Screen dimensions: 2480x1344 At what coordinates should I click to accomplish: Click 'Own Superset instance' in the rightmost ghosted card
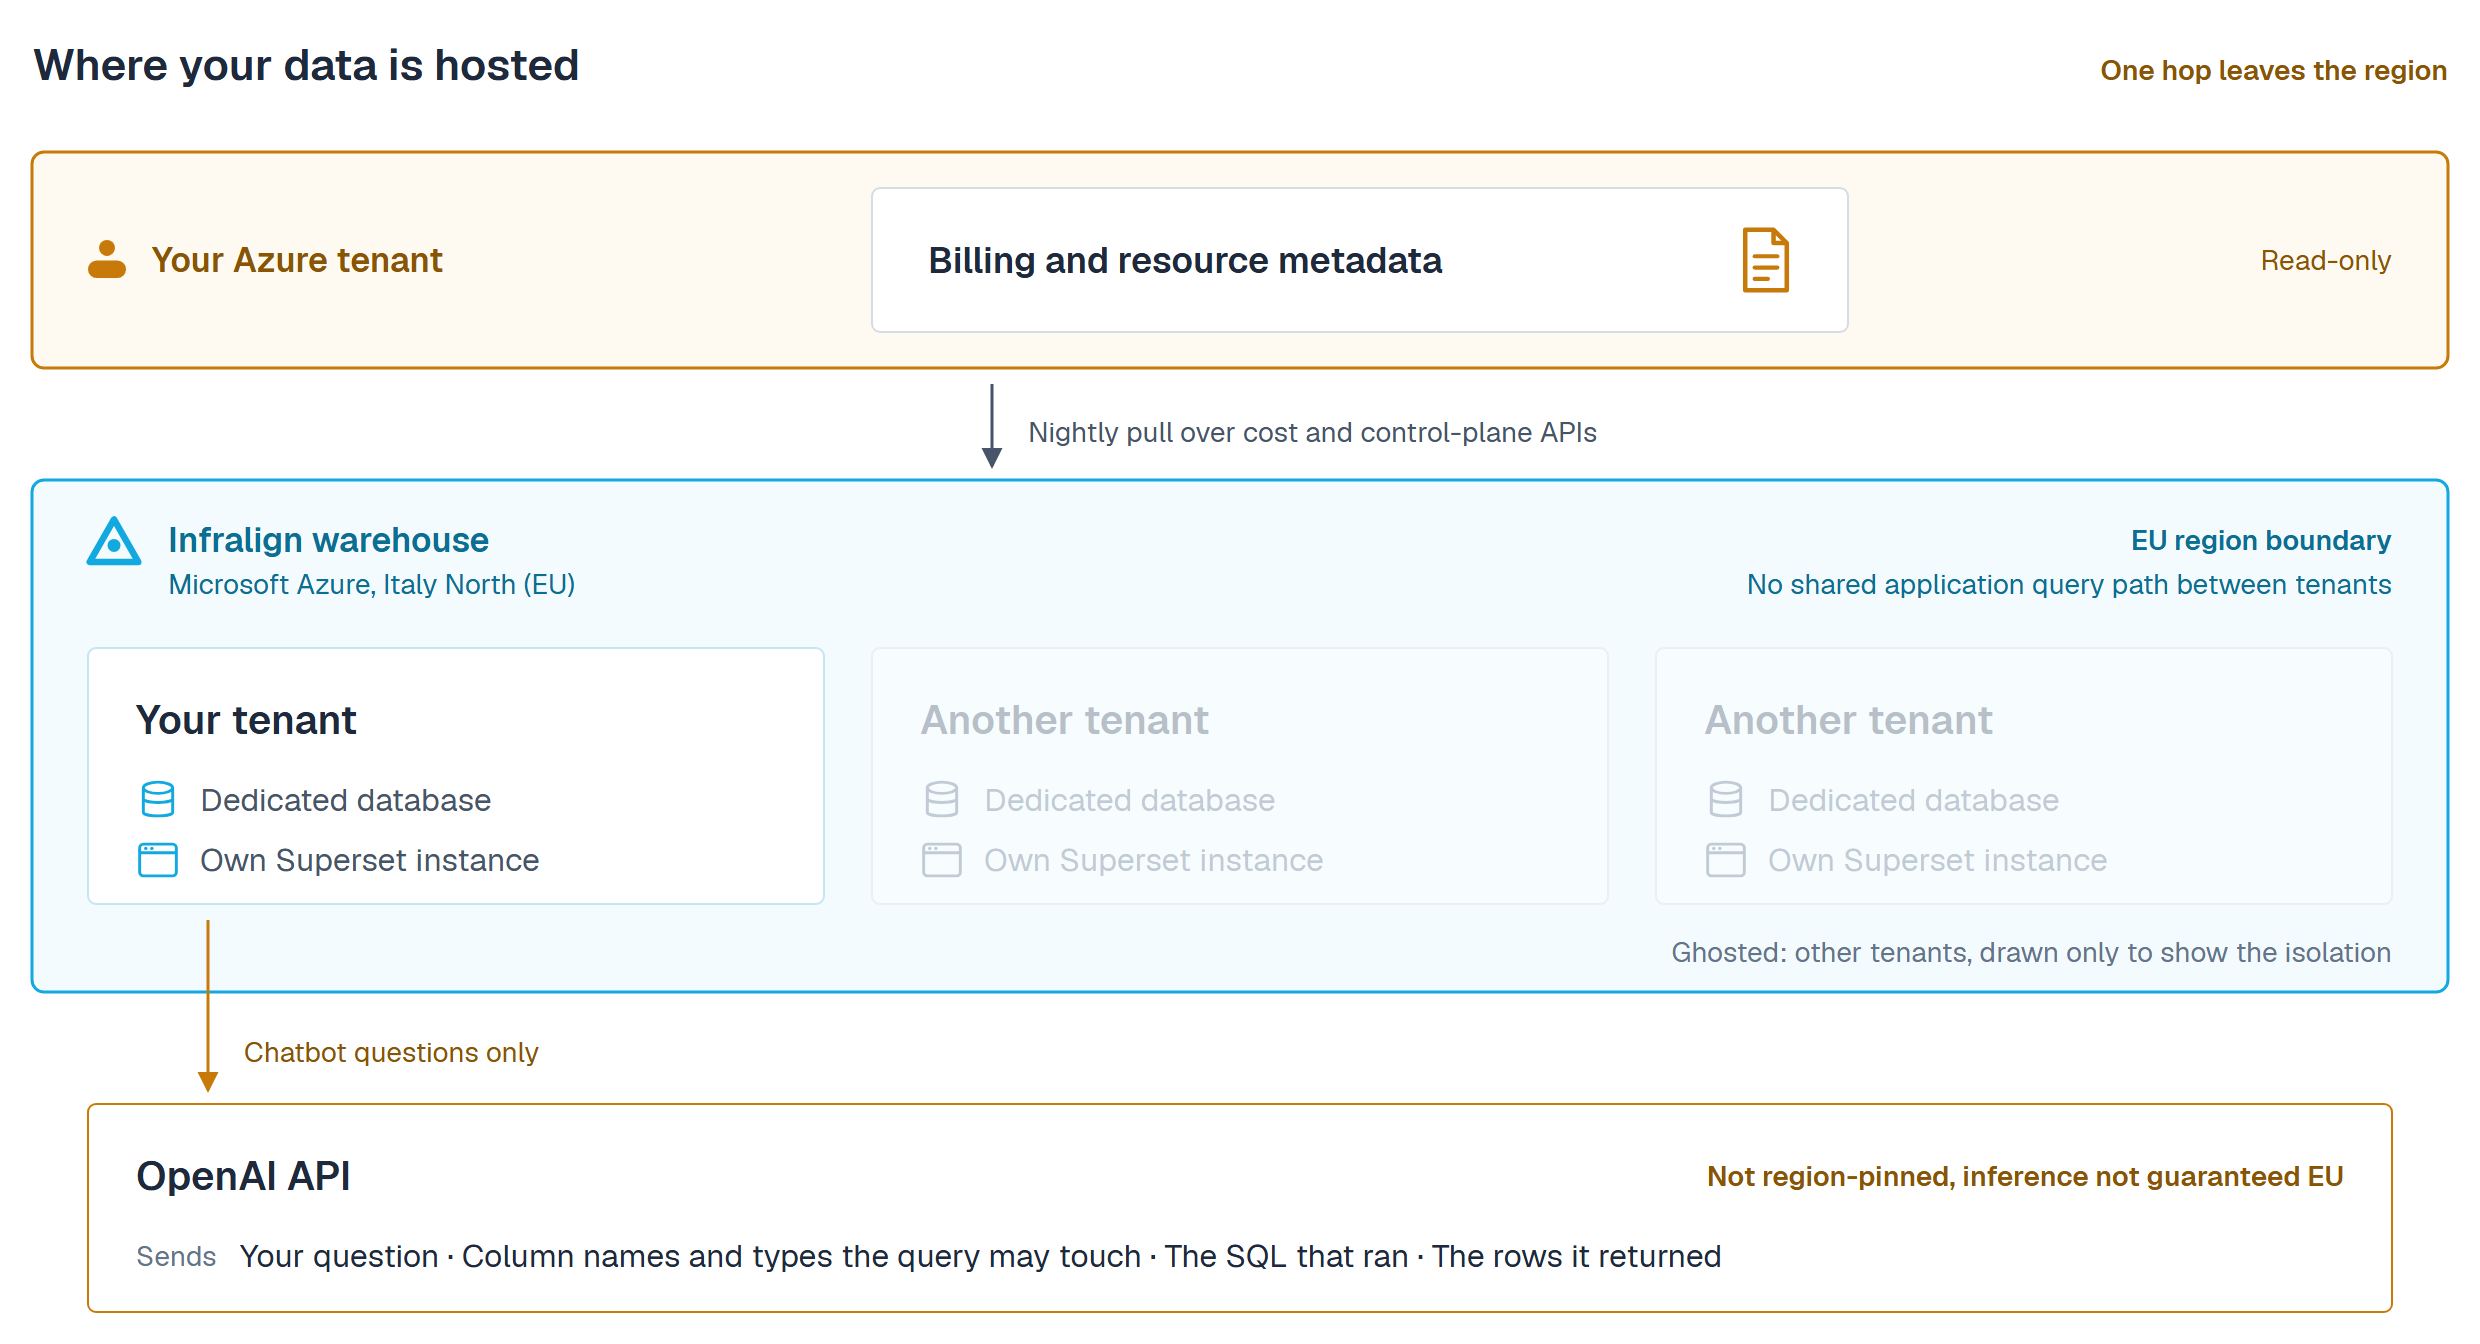[1938, 860]
